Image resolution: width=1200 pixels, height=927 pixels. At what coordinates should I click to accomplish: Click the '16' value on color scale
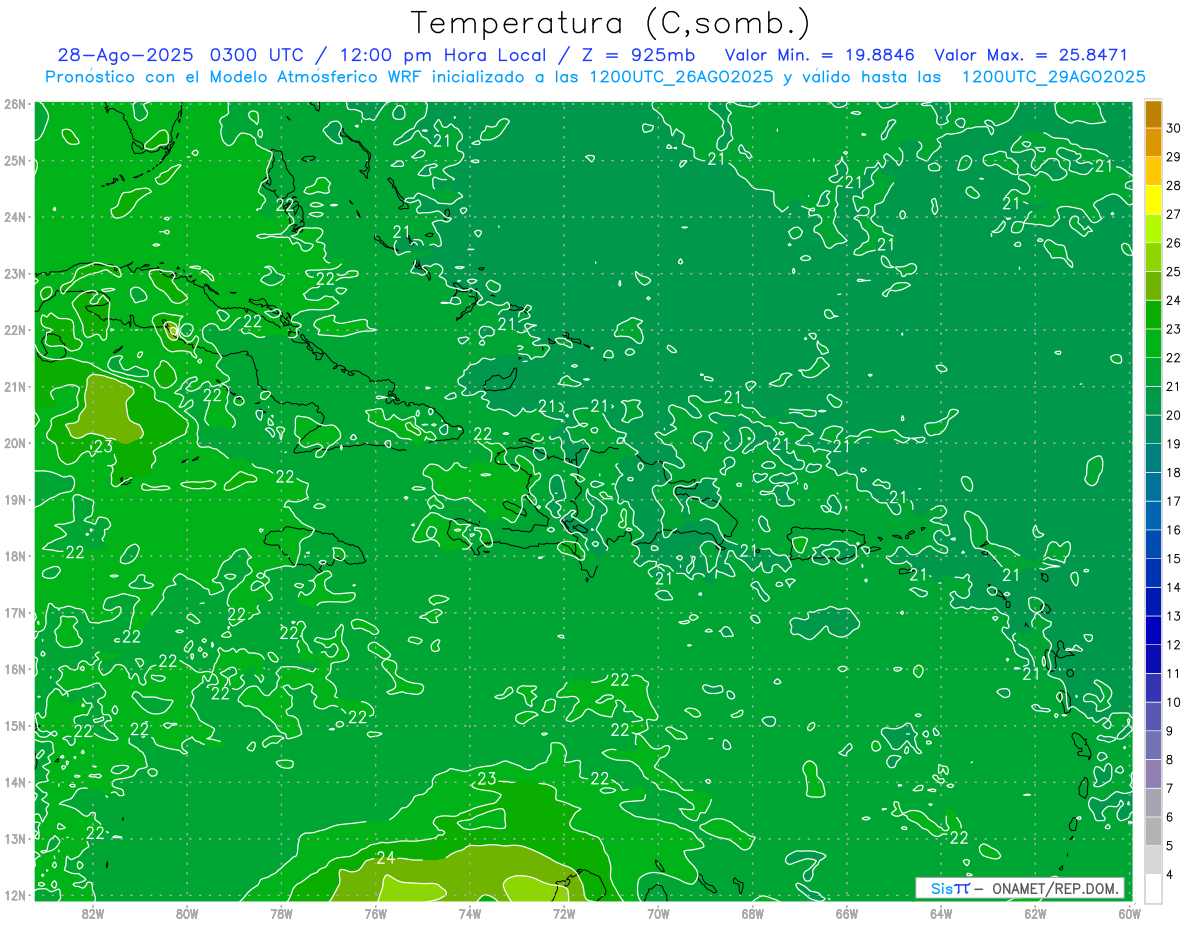click(1174, 530)
